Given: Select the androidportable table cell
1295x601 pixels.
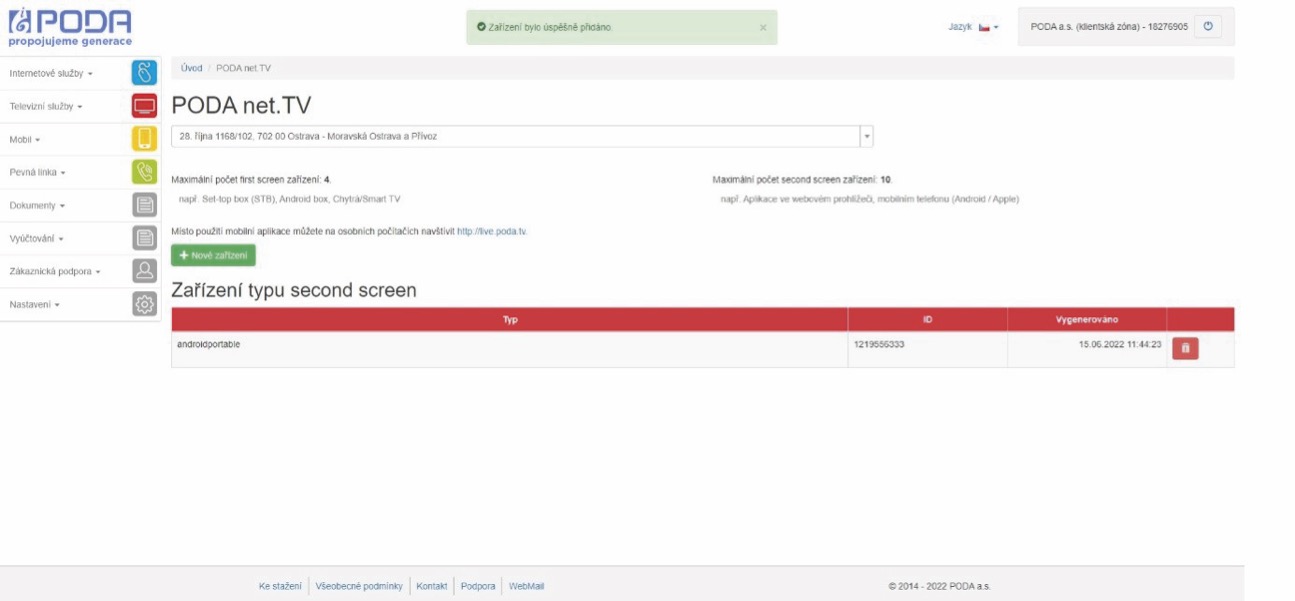Looking at the screenshot, I should click(510, 349).
